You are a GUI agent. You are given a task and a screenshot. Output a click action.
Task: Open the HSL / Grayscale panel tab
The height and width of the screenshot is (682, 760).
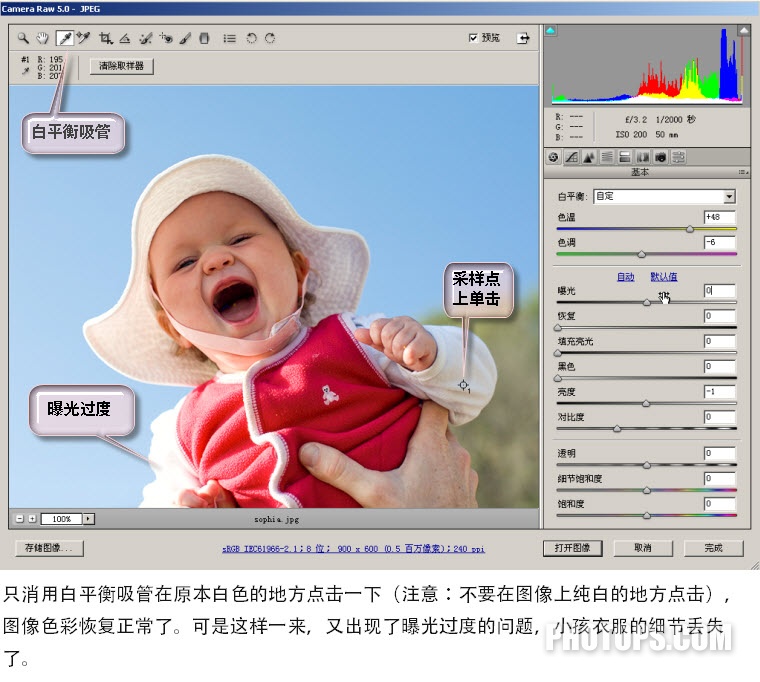pyautogui.click(x=607, y=157)
